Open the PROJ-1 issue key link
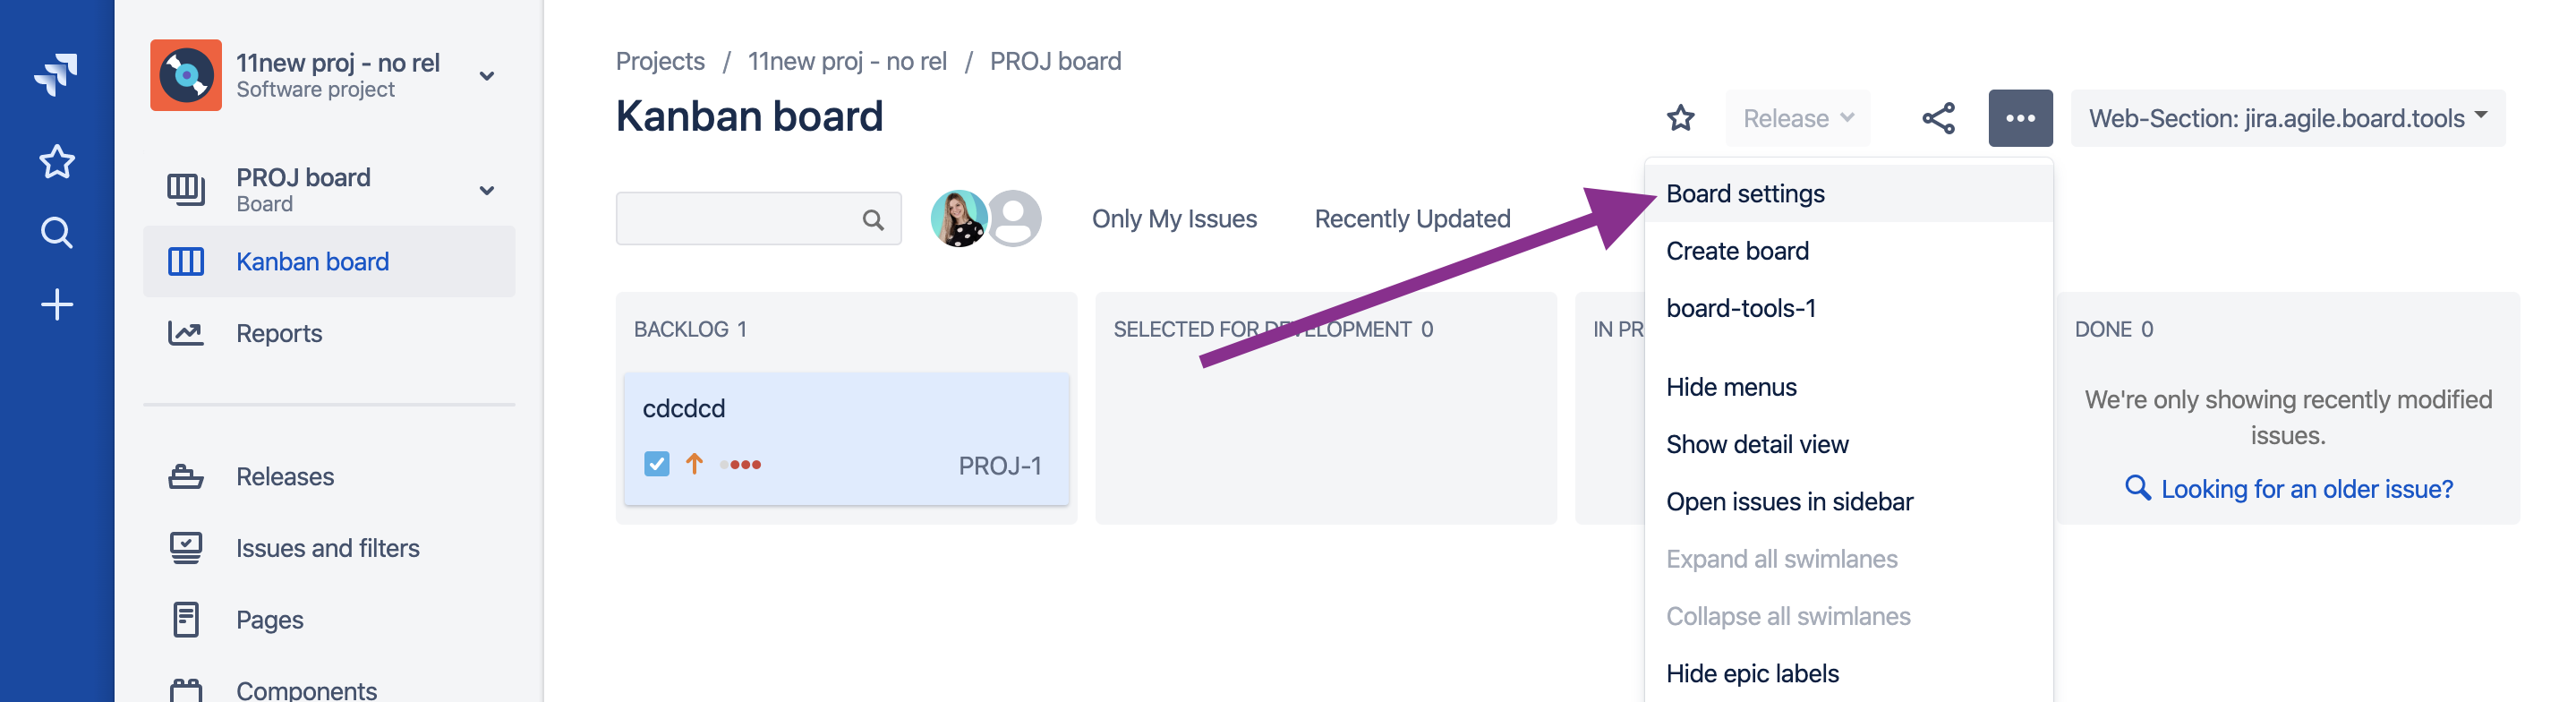This screenshot has width=2576, height=702. [x=999, y=466]
